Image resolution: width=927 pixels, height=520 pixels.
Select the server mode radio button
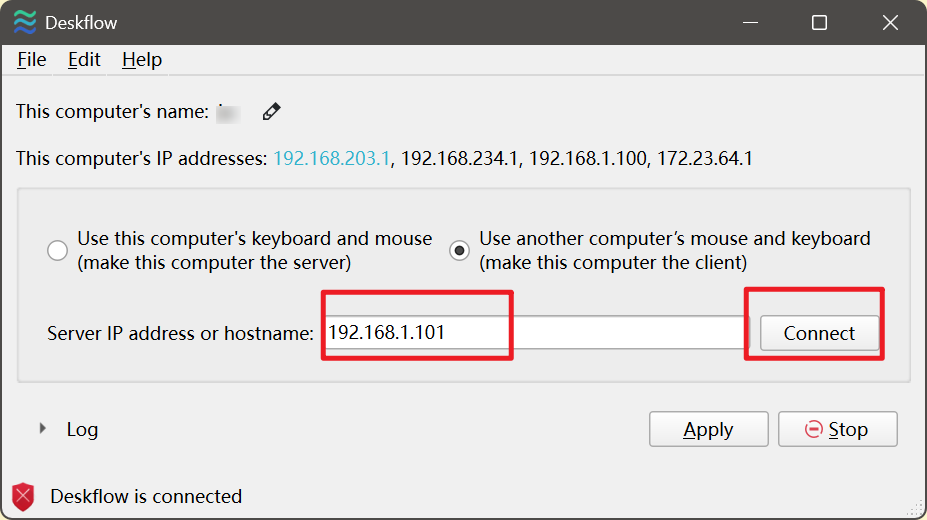coord(57,251)
